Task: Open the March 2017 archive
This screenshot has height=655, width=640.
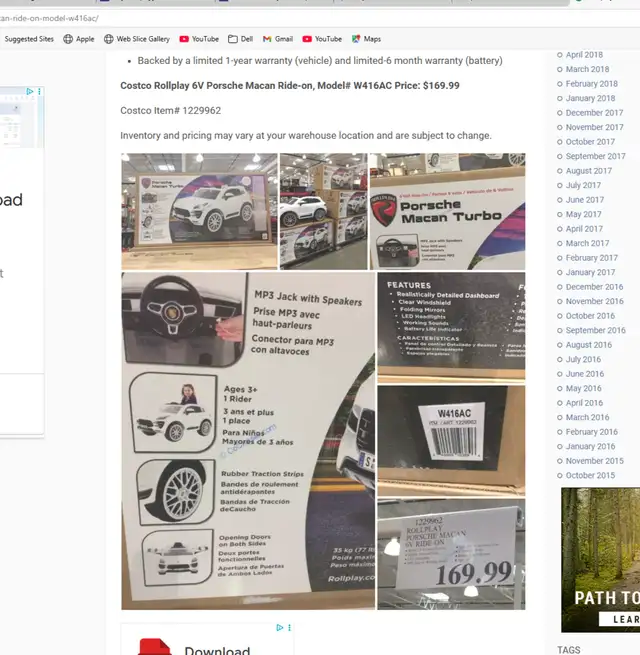Action: point(587,243)
